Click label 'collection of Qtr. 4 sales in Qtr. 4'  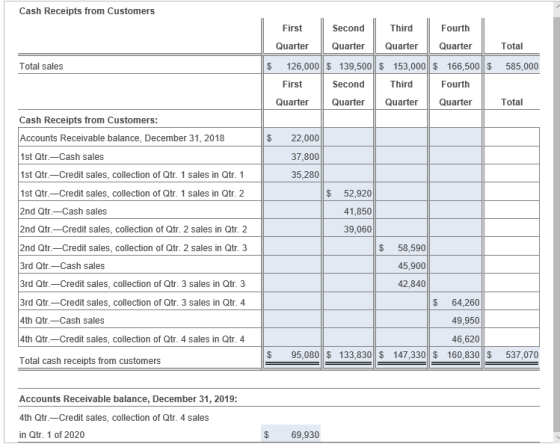pyautogui.click(x=179, y=339)
